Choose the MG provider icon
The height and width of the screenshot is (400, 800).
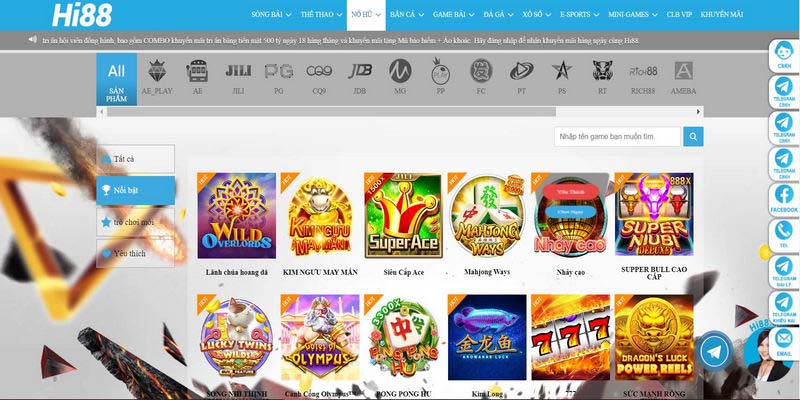(400, 78)
